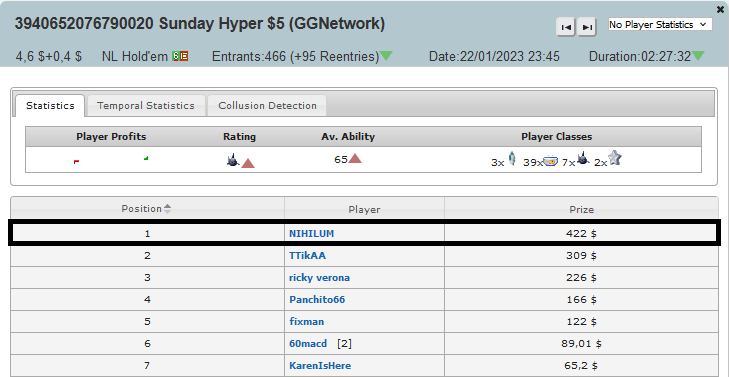
Task: Go to previous tournament arrow button
Action: (566, 27)
